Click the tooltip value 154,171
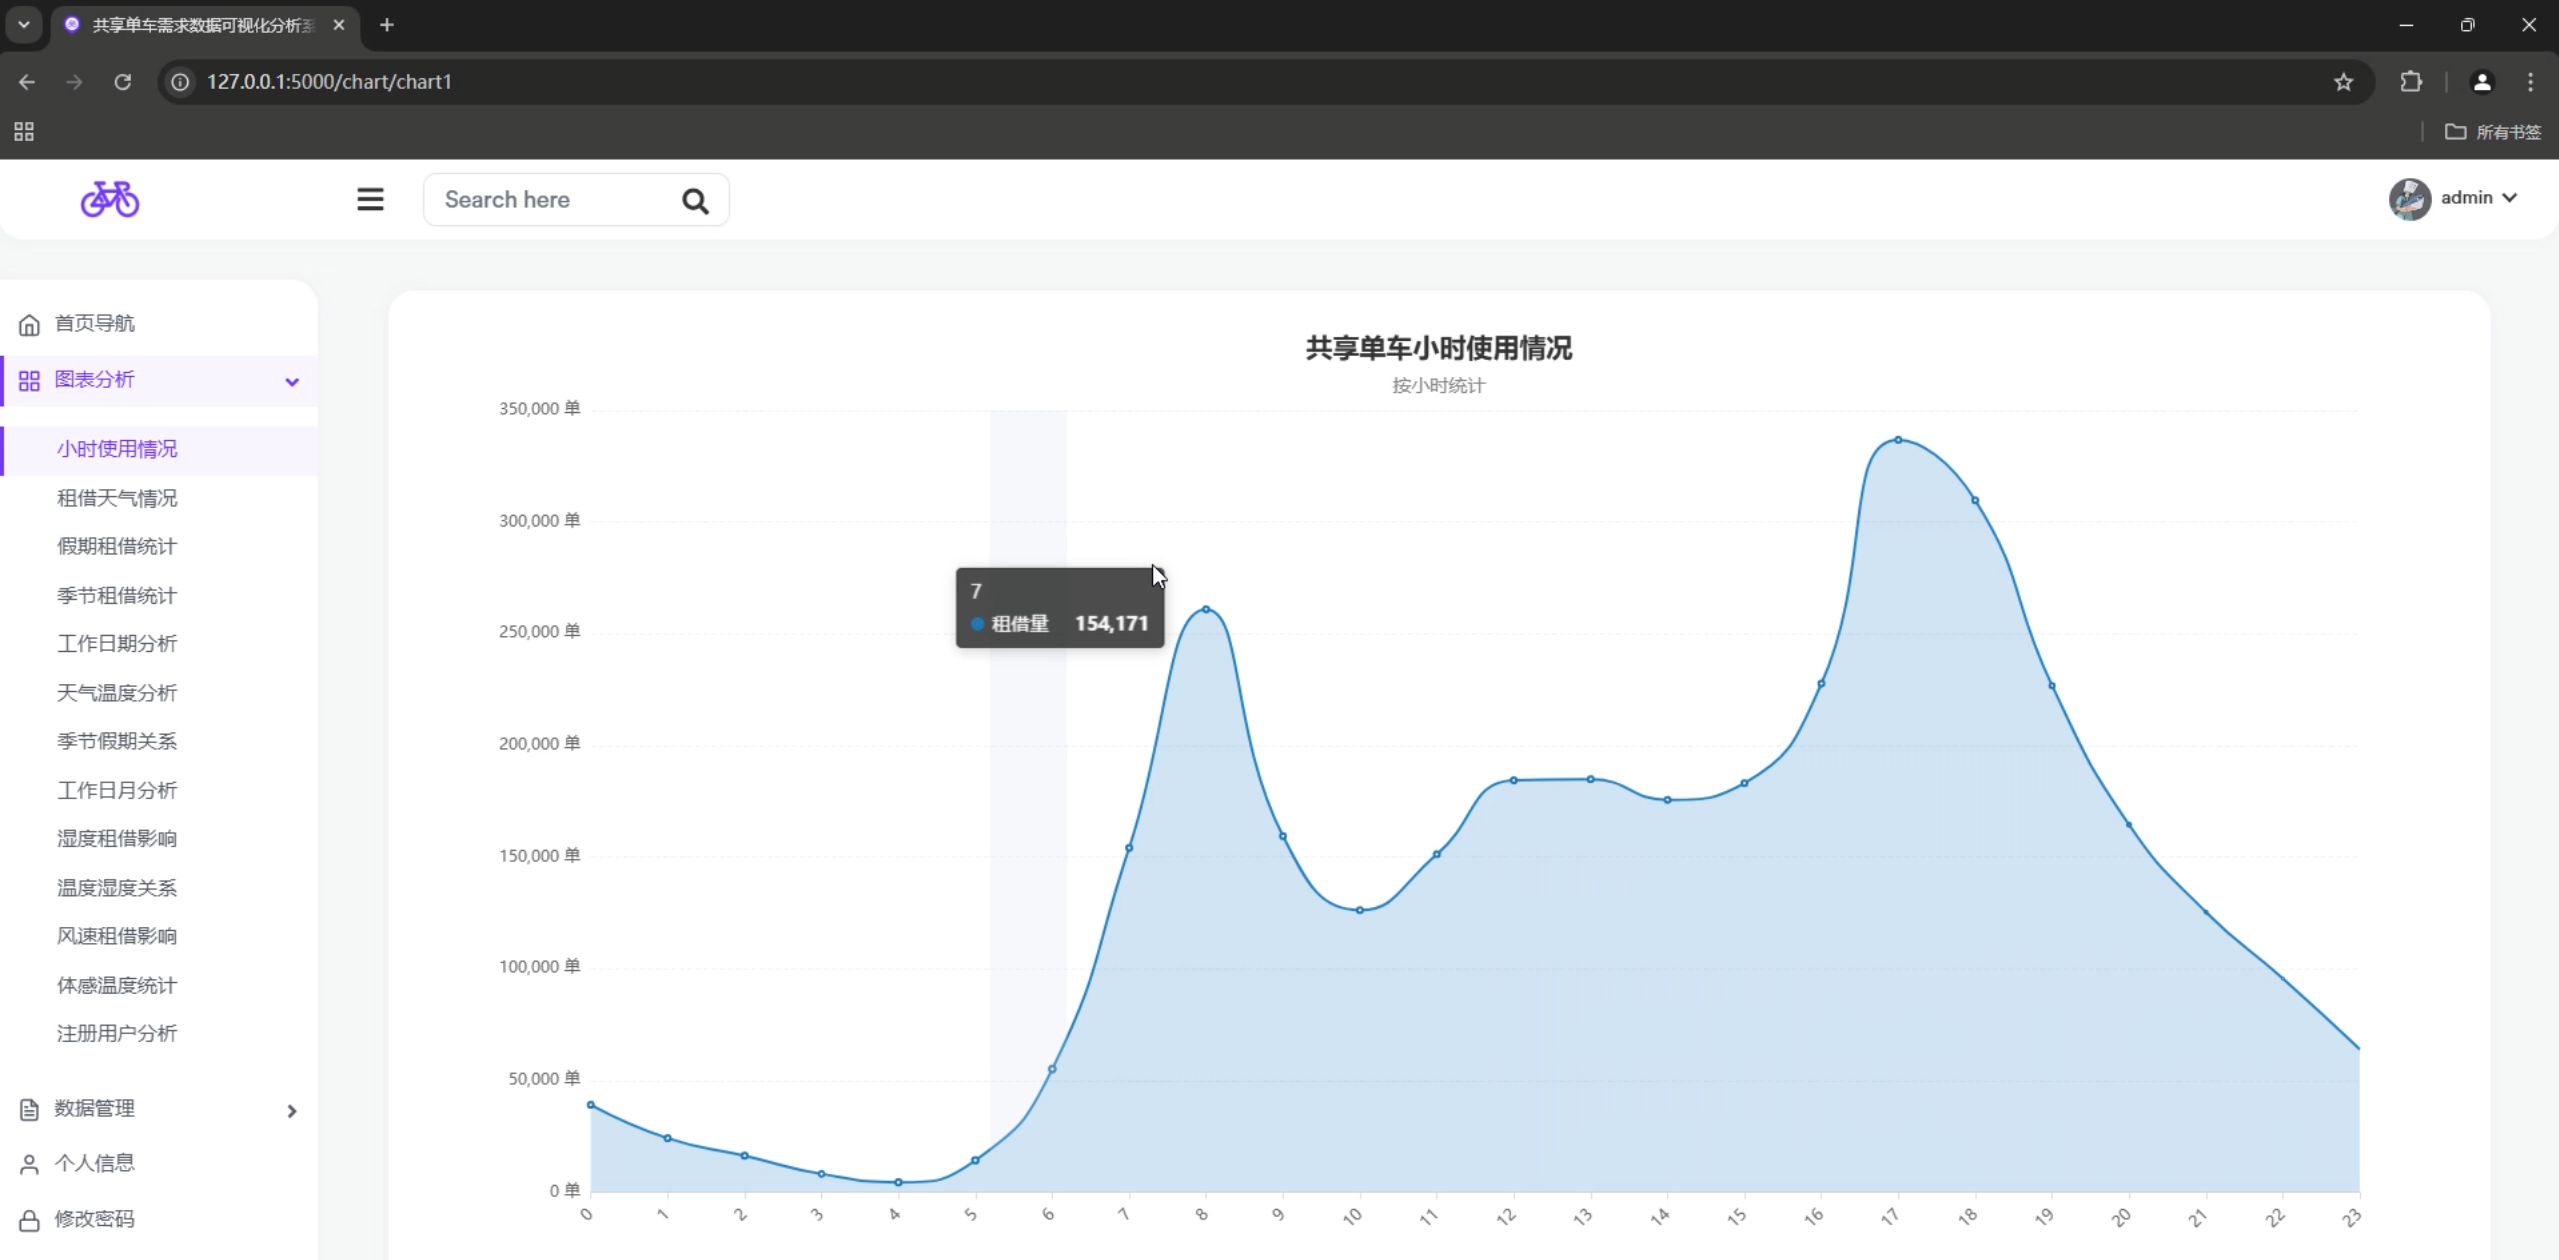 (1111, 623)
